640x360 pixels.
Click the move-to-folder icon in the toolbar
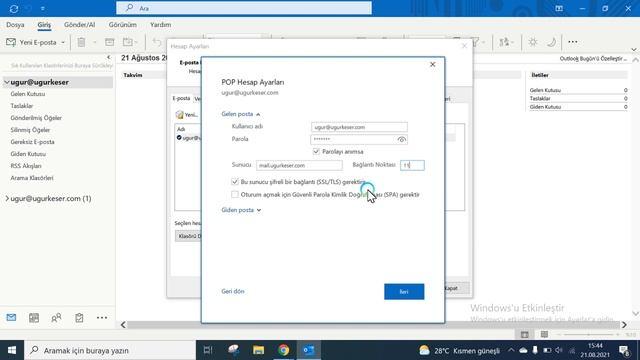(x=128, y=42)
